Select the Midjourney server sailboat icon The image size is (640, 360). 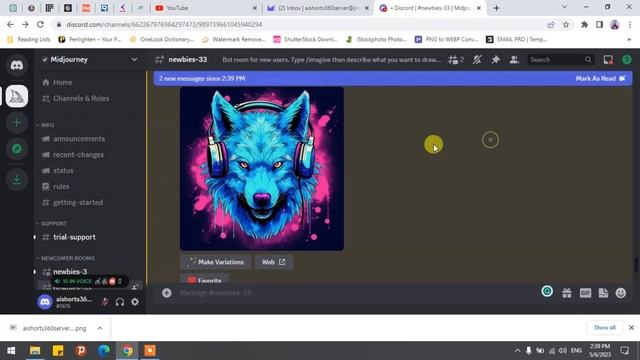[x=17, y=96]
